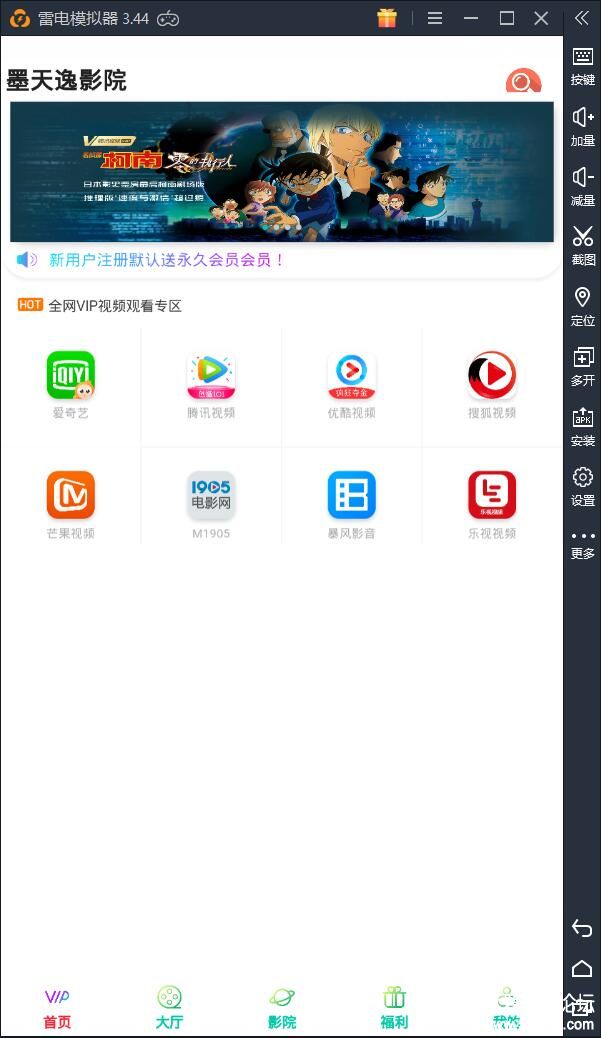Click the 全网VIP视频观看专区 heading
This screenshot has height=1038, width=601.
point(115,306)
